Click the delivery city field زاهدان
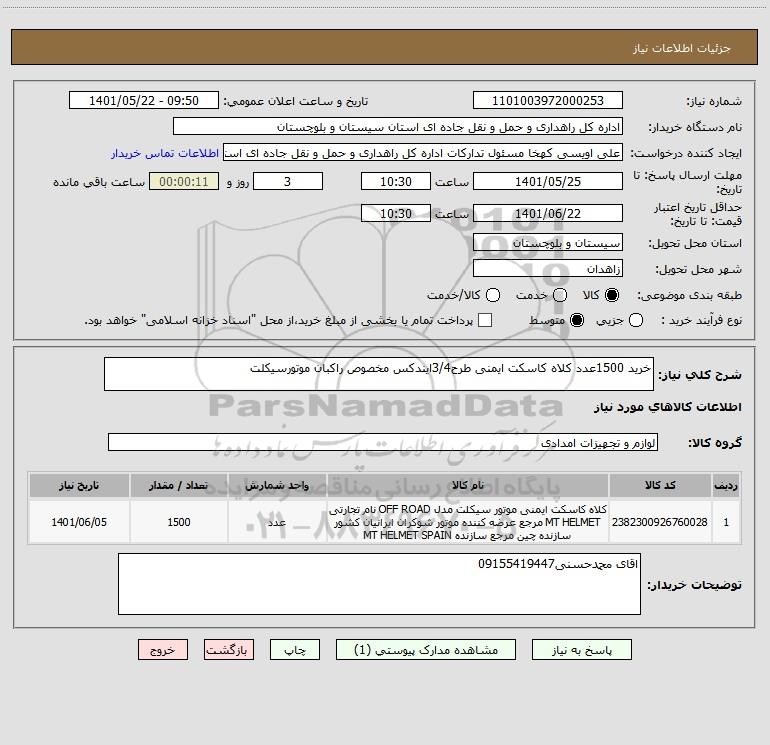 [x=548, y=269]
